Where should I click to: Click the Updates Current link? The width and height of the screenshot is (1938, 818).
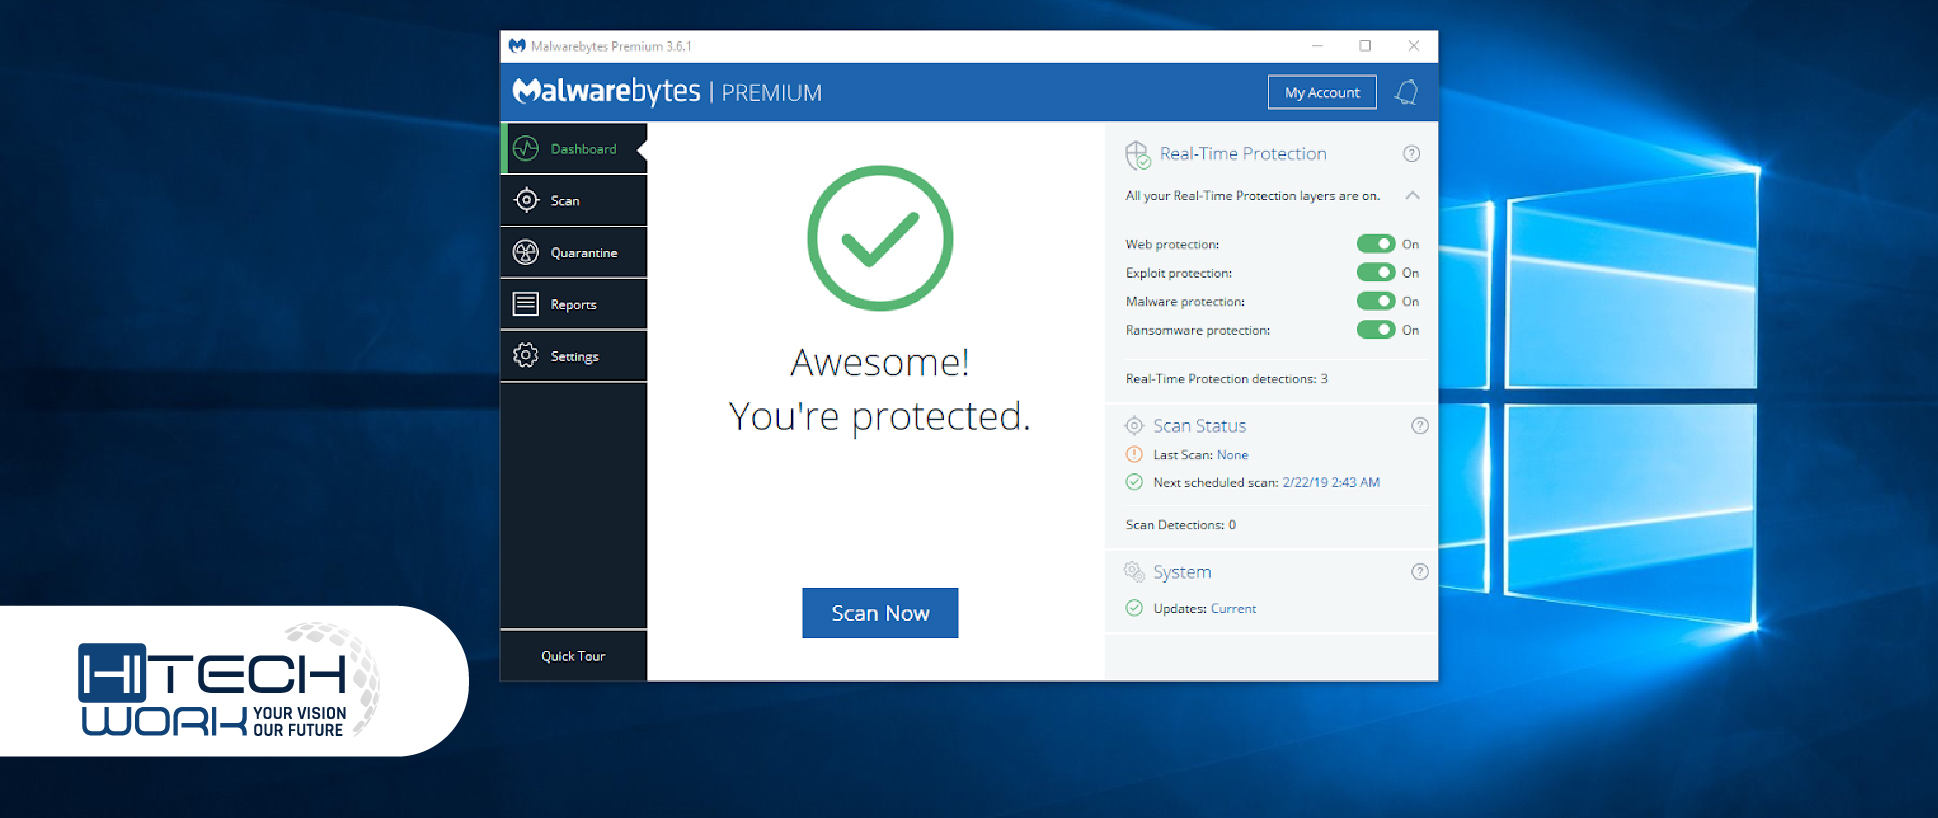click(x=1233, y=608)
